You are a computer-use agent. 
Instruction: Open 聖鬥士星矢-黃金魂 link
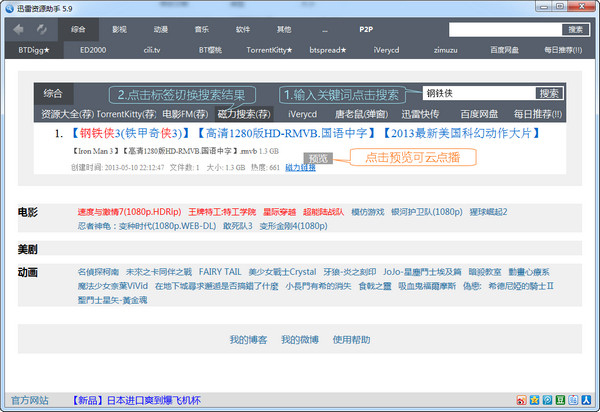pos(112,300)
